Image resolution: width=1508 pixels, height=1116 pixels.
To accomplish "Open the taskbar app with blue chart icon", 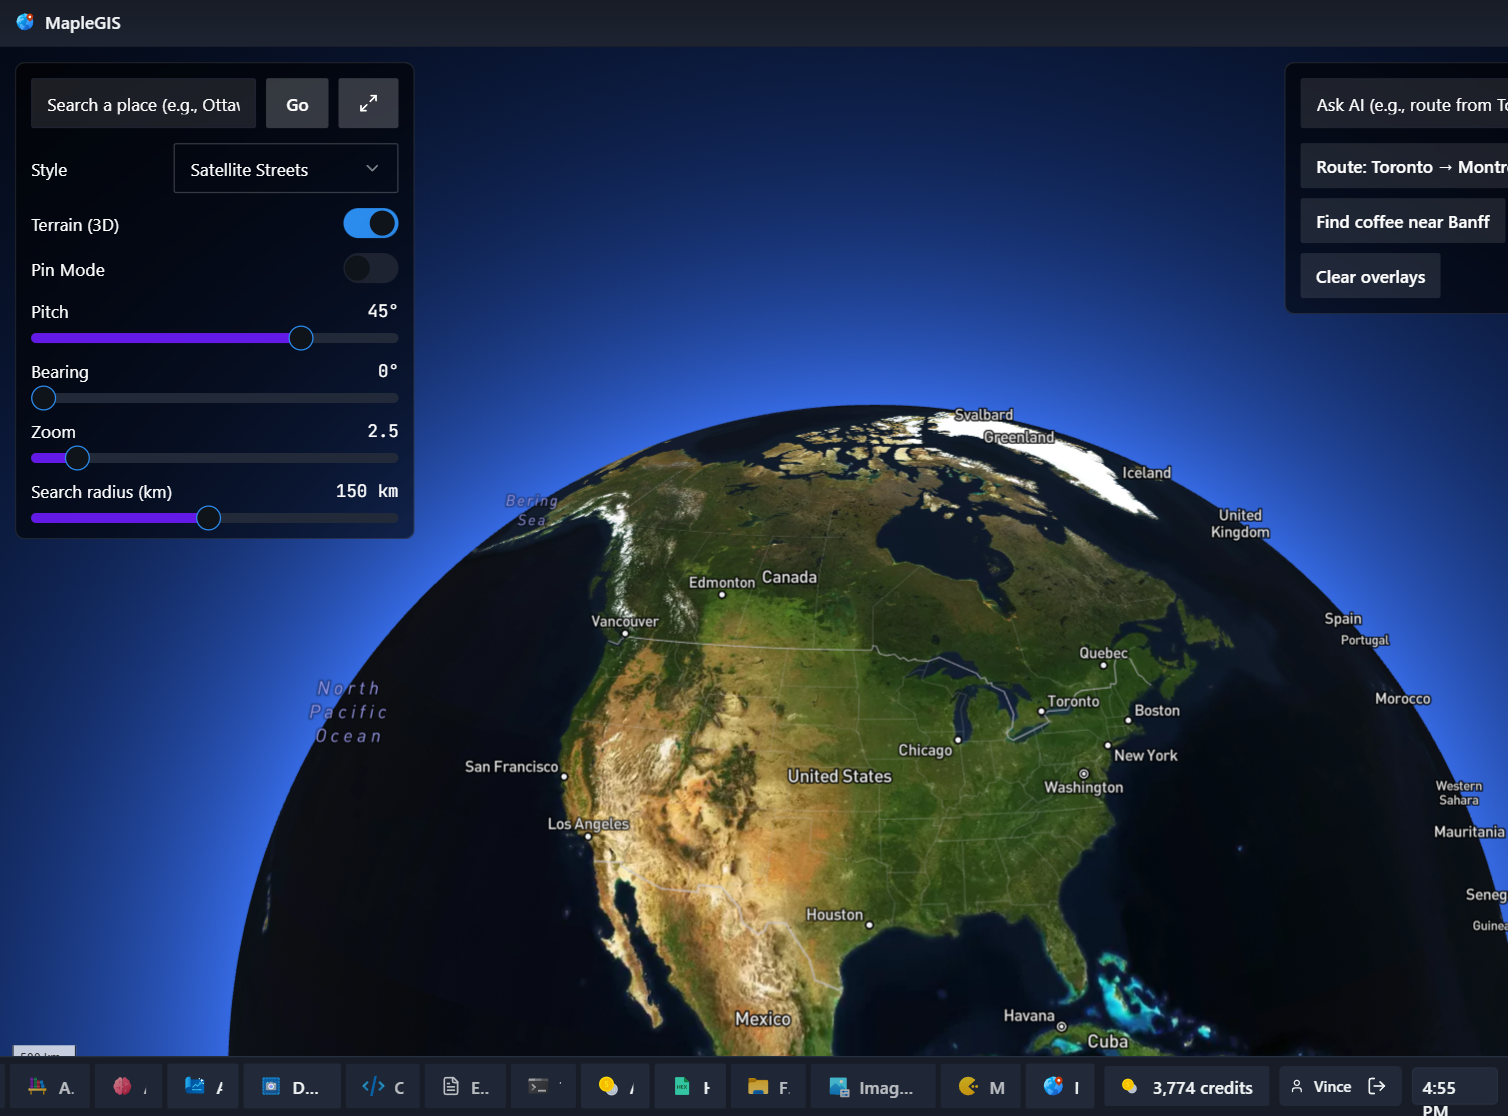I will 203,1087.
